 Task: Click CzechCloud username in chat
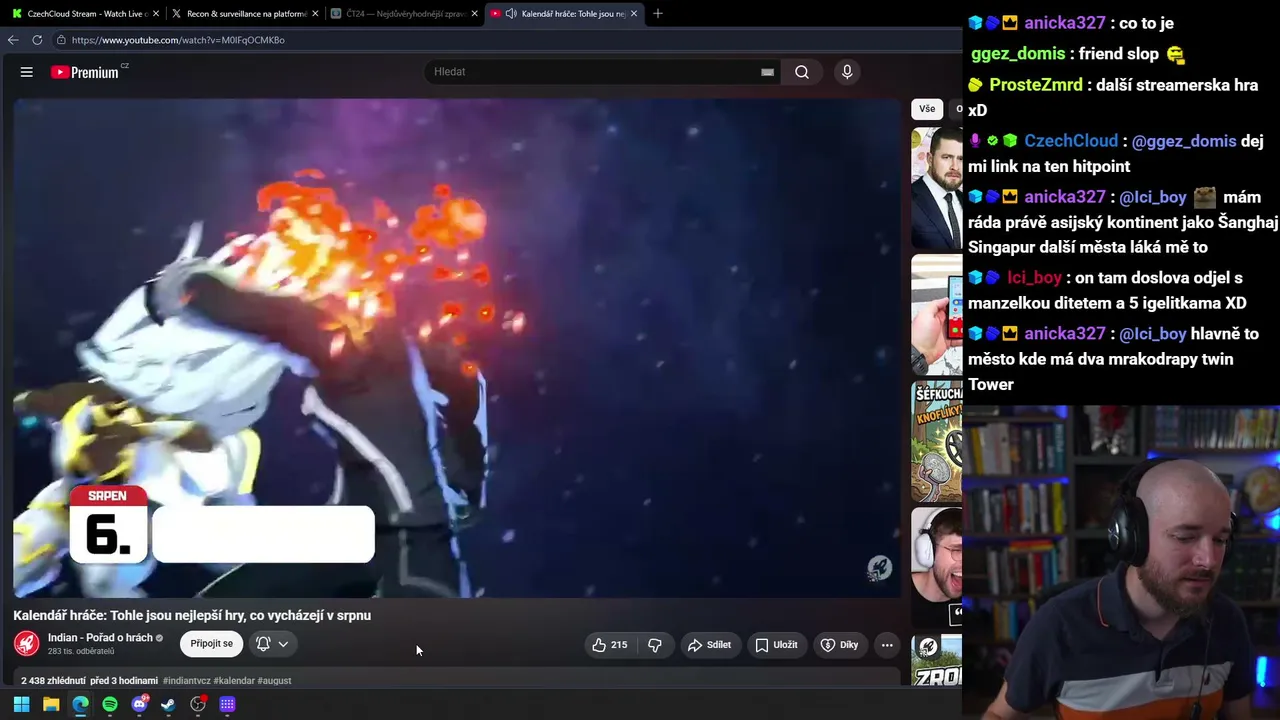pos(1071,141)
